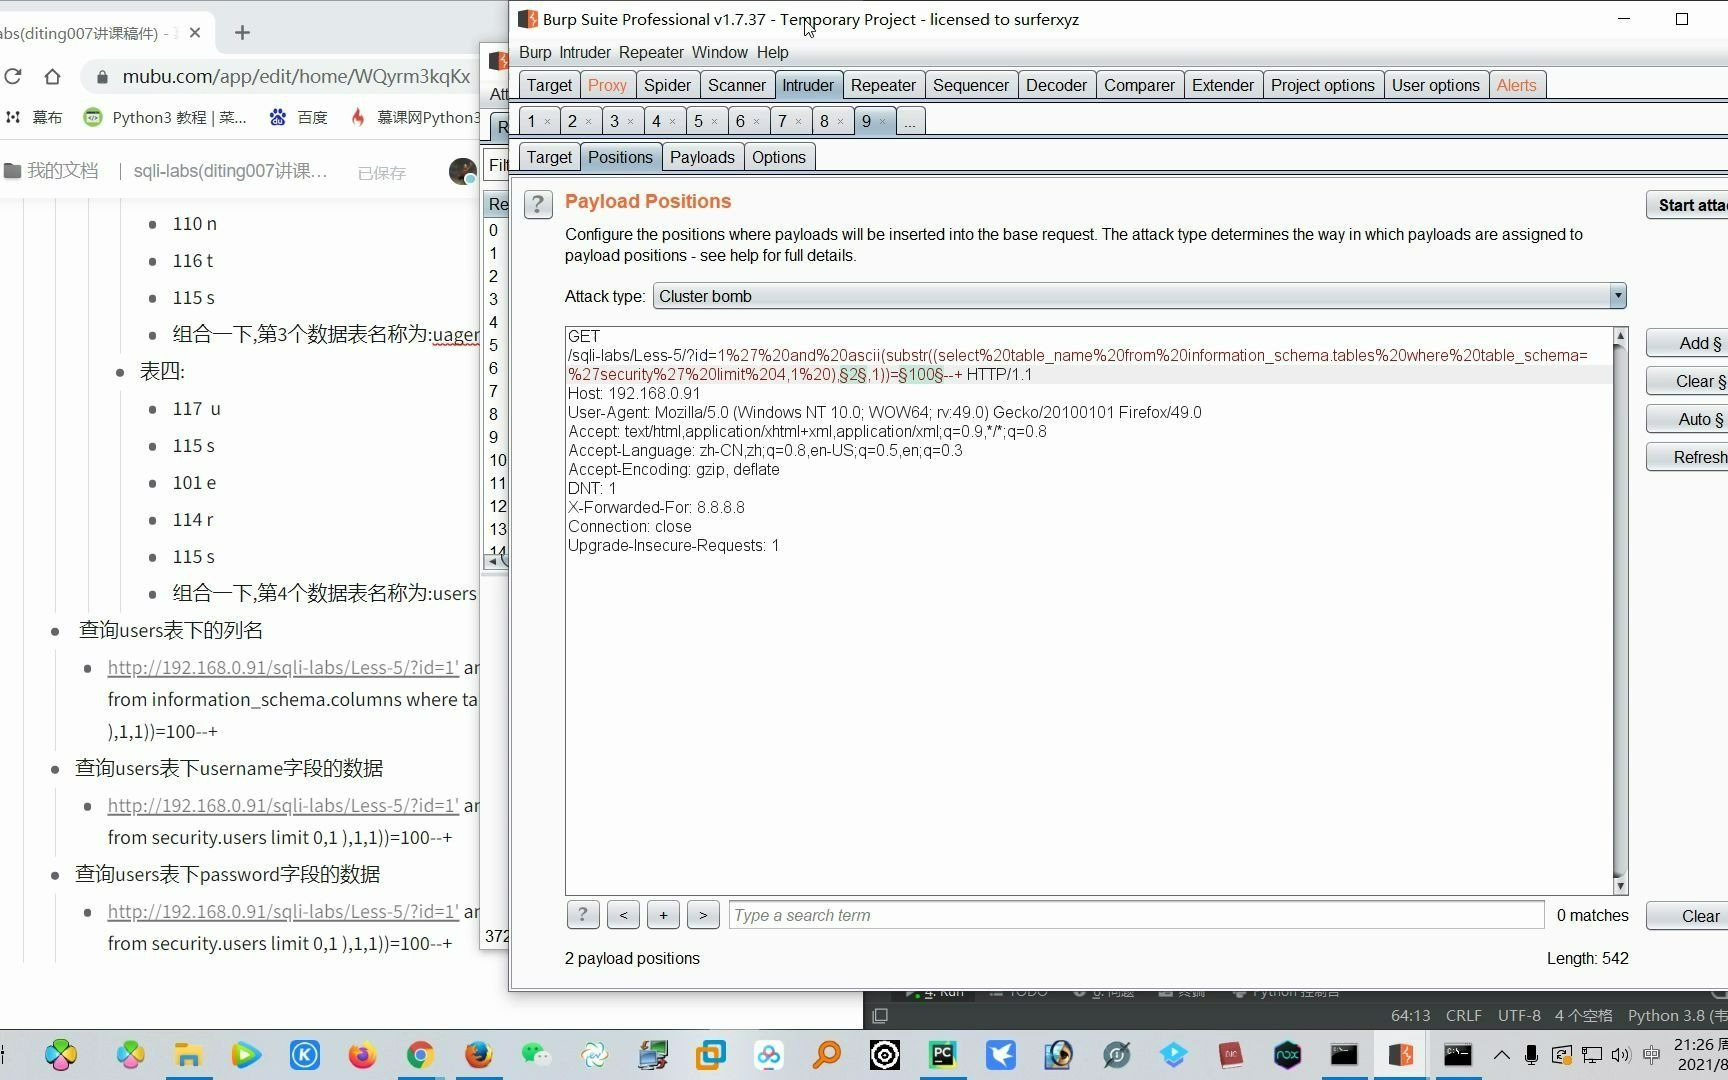
Task: Open File Explorer from taskbar
Action: tap(188, 1055)
